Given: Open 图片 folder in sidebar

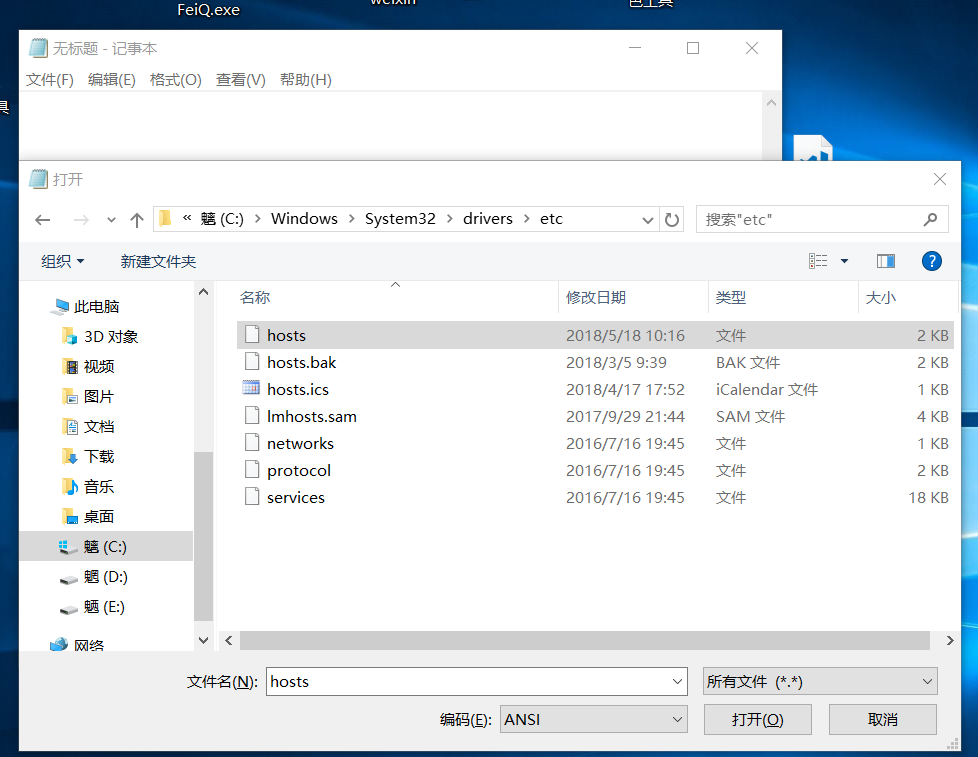Looking at the screenshot, I should [88, 397].
